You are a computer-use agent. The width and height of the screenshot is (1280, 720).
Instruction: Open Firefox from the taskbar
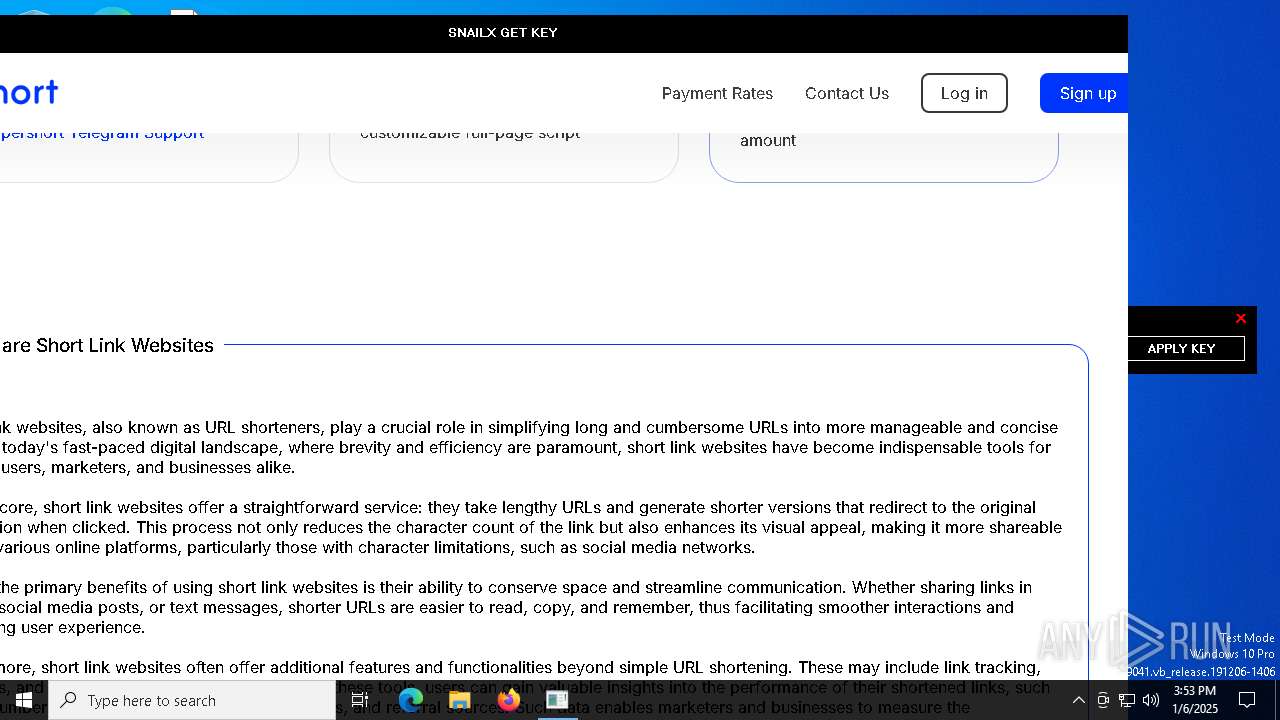[x=509, y=700]
